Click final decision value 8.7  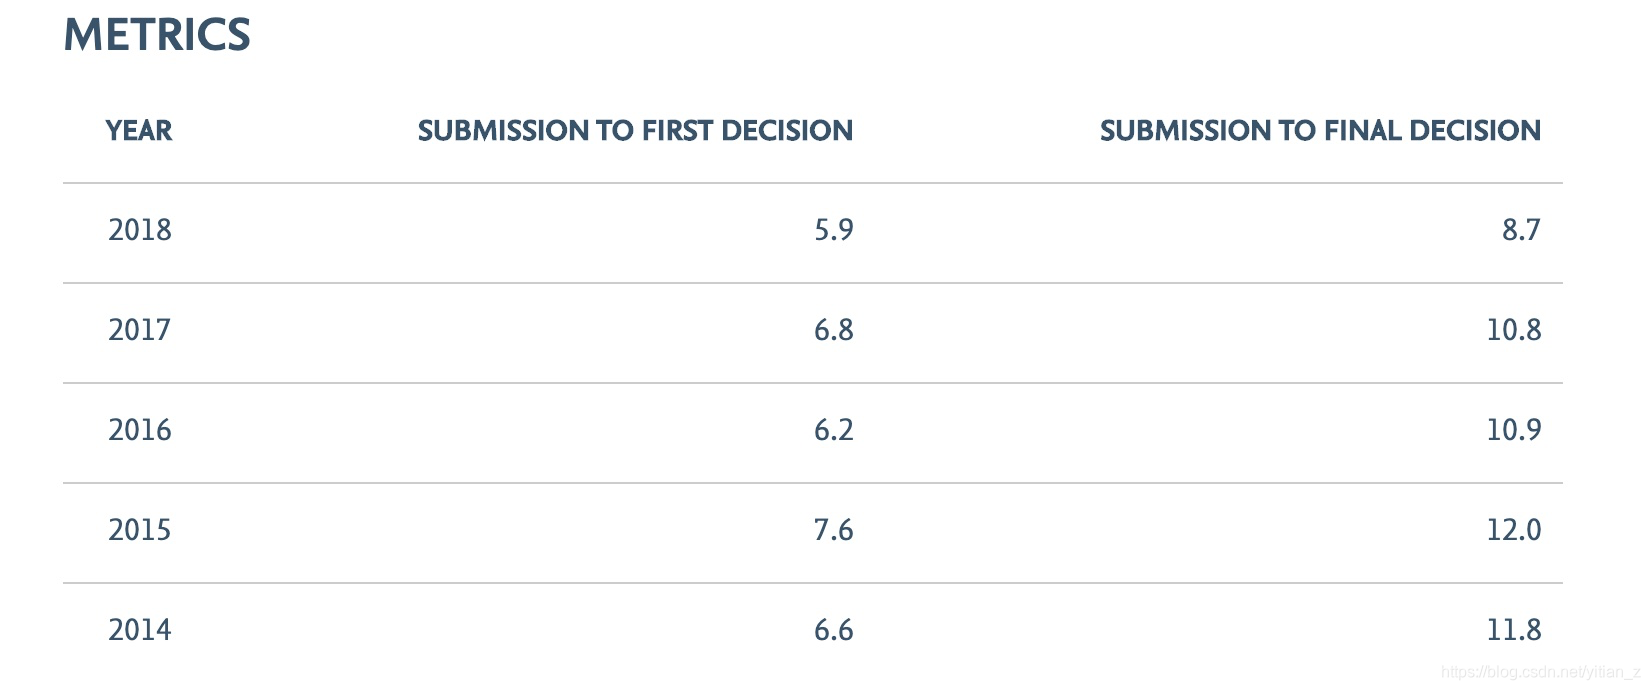pos(1521,230)
